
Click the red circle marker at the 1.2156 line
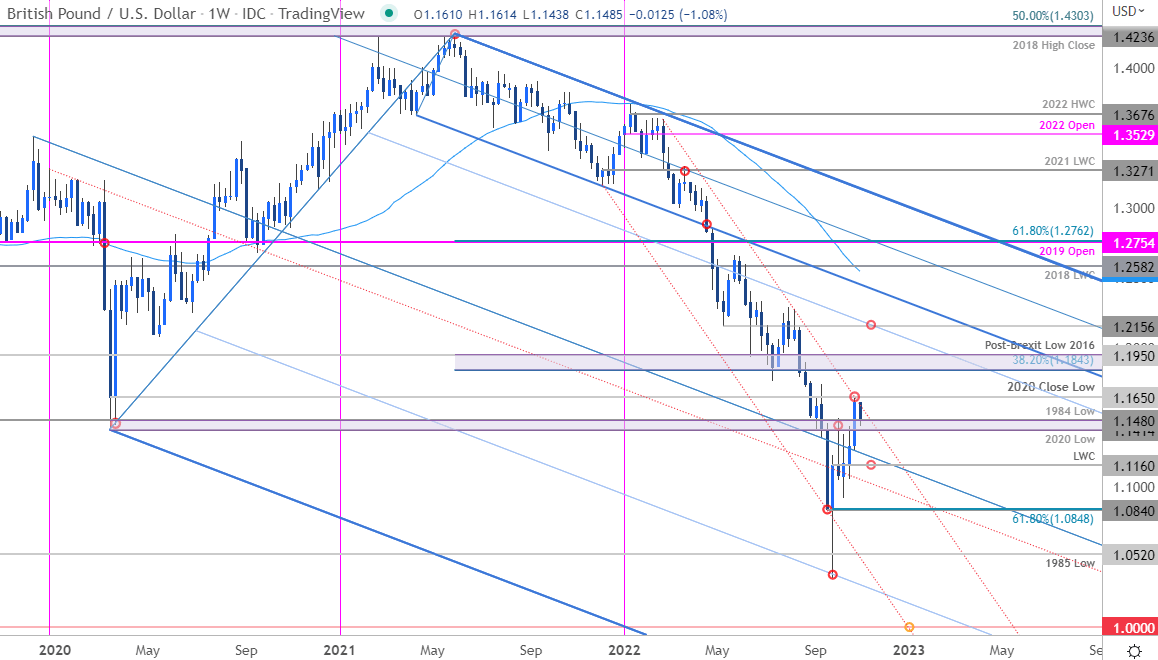point(871,325)
